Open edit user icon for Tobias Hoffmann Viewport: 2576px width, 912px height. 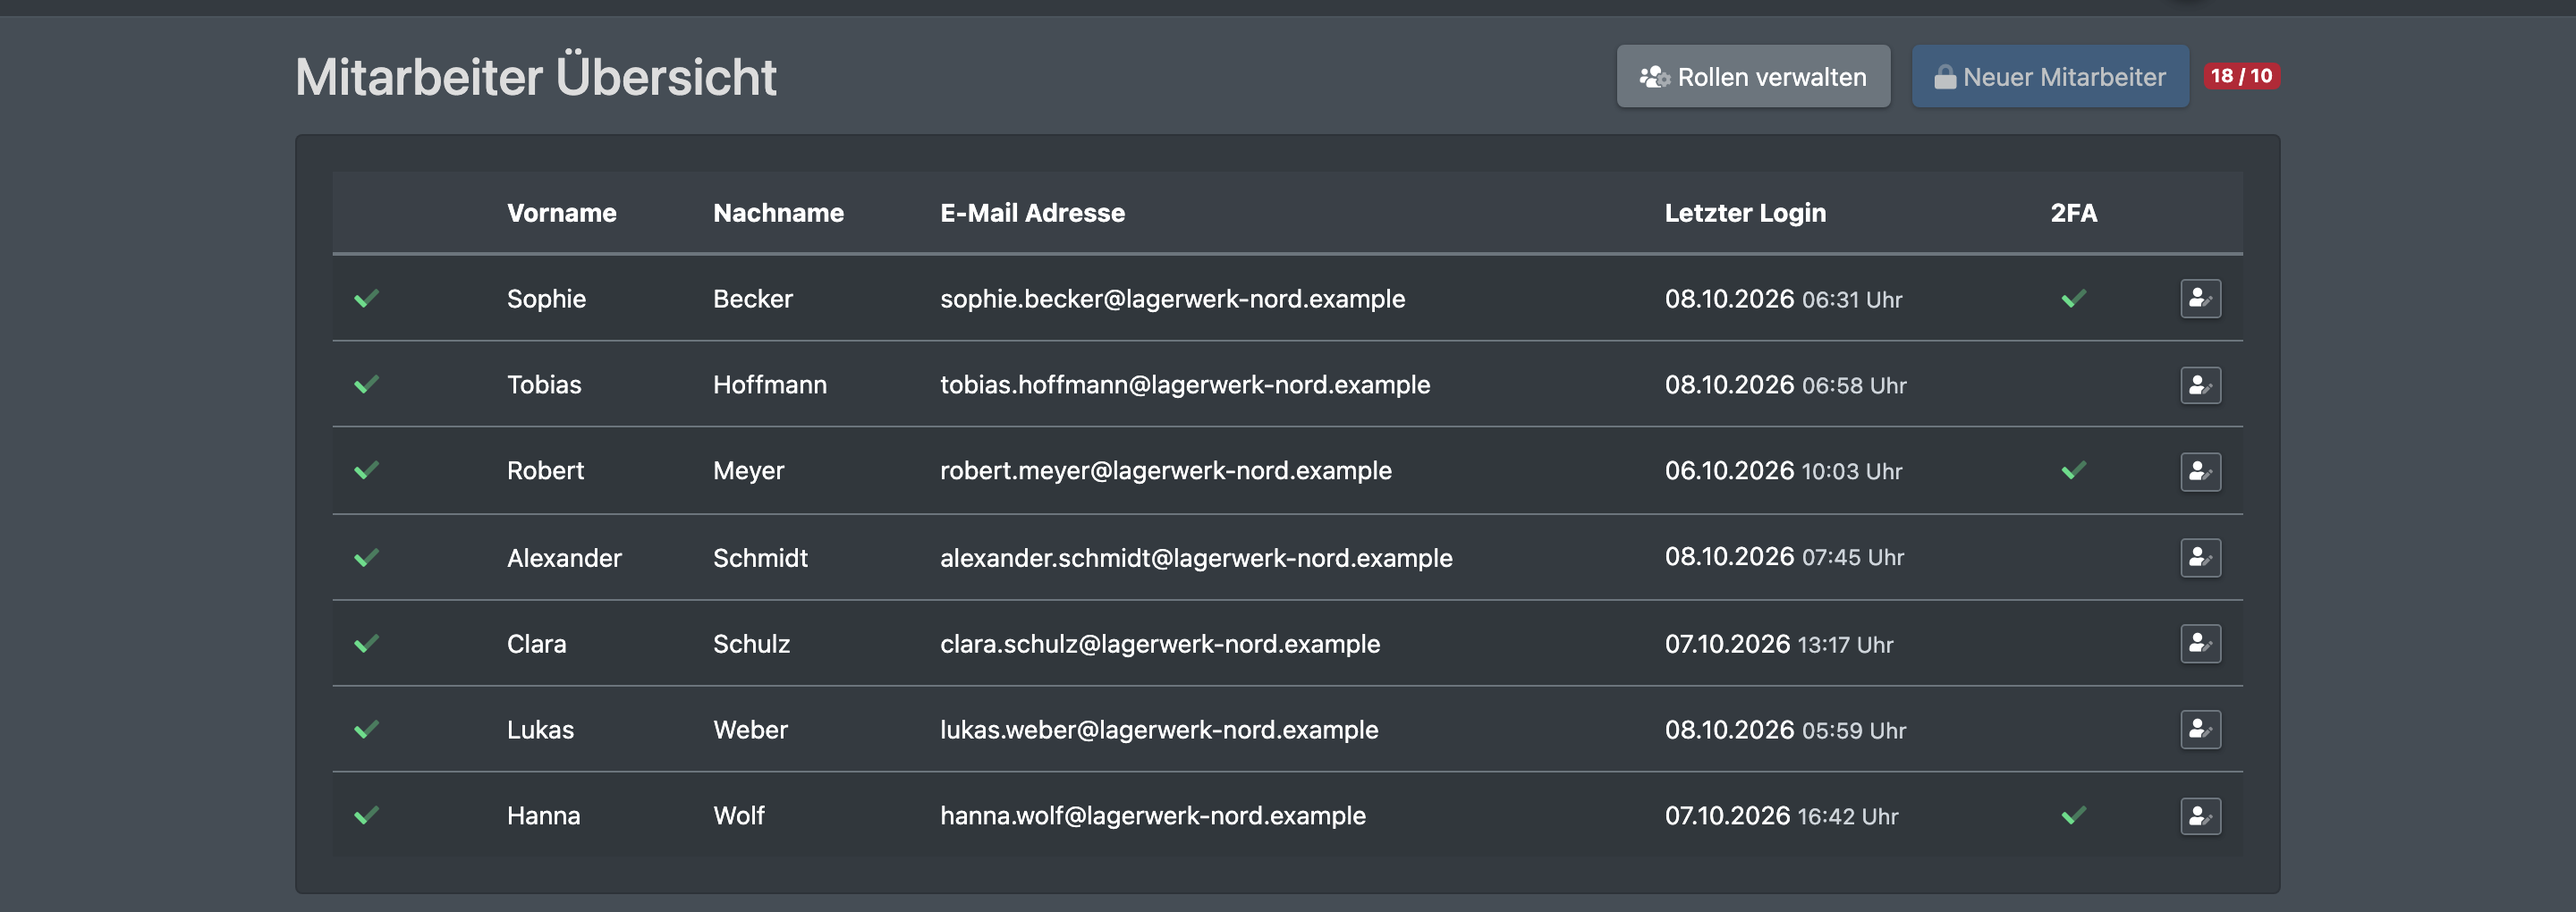point(2200,385)
